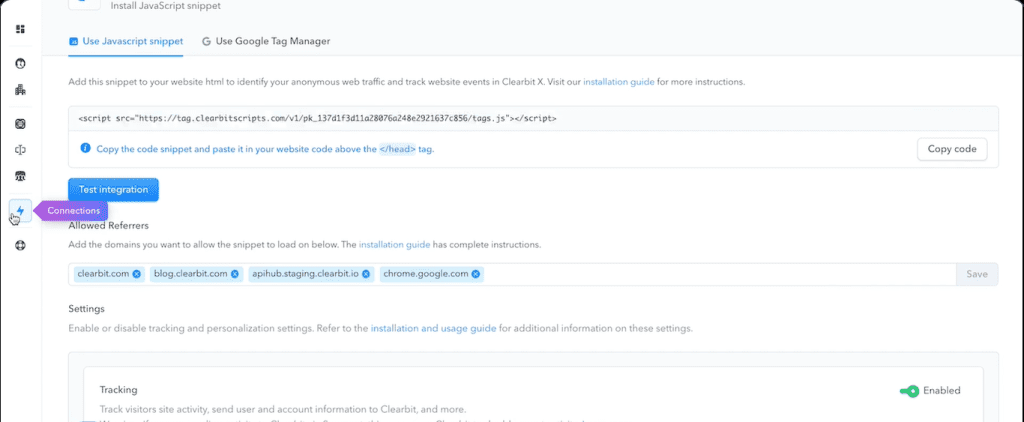
Task: Click the Connections tooltip label
Action: pyautogui.click(x=74, y=211)
